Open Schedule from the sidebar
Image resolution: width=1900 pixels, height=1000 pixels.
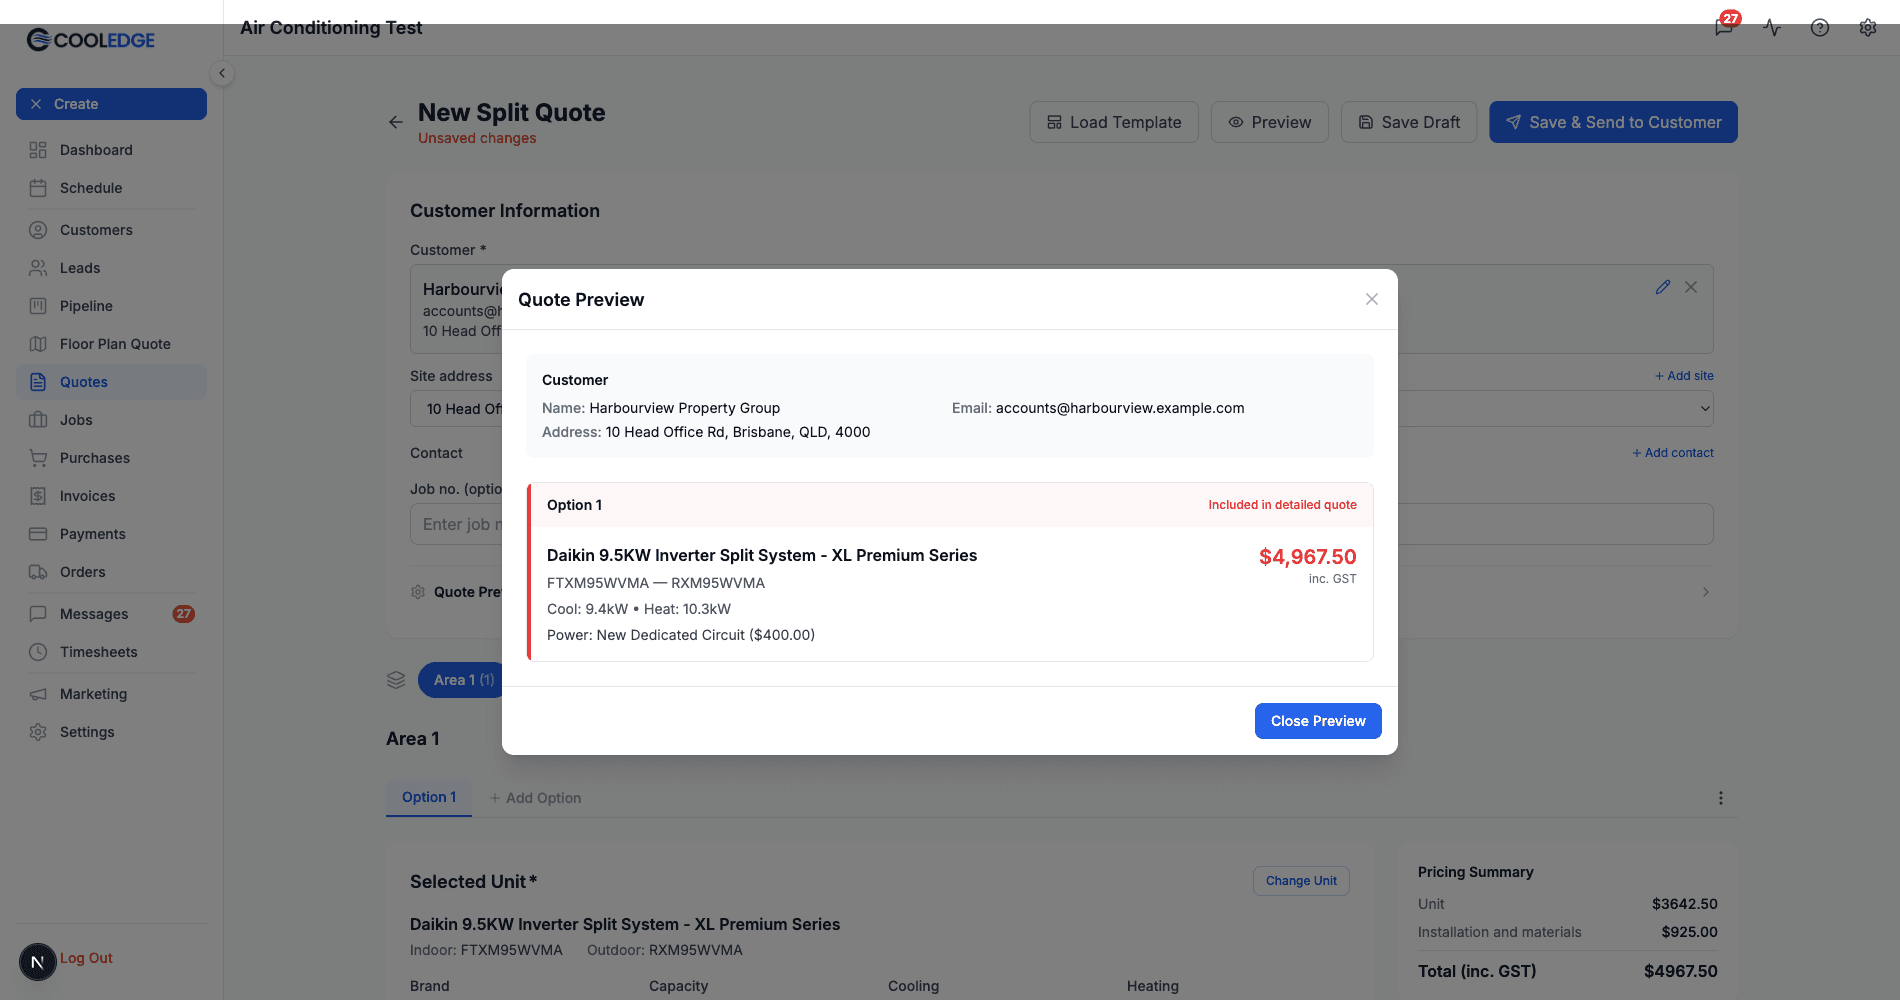111,188
